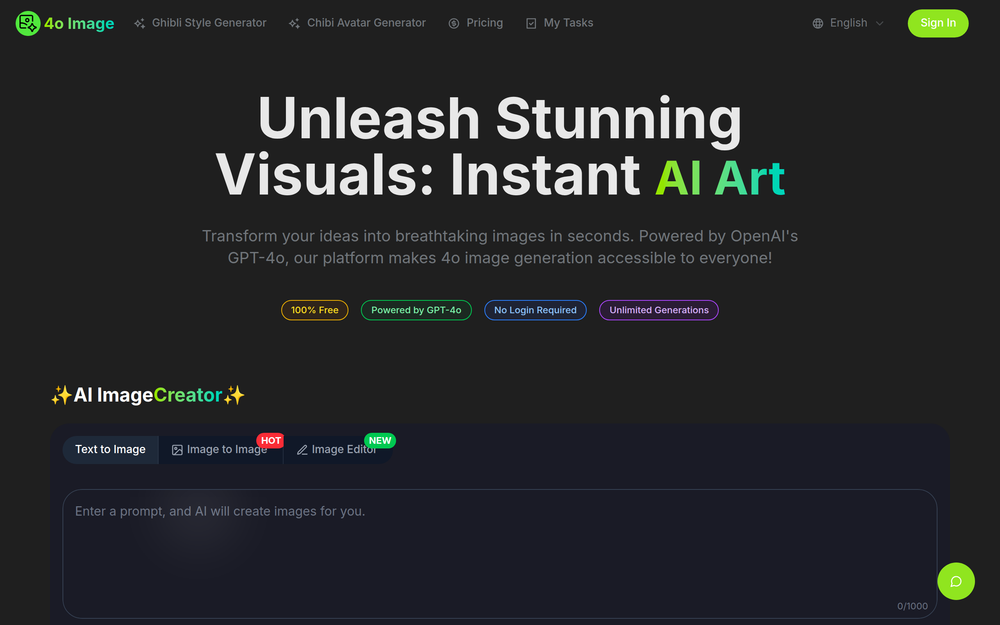
Task: Select the Text to Image tab
Action: [110, 450]
